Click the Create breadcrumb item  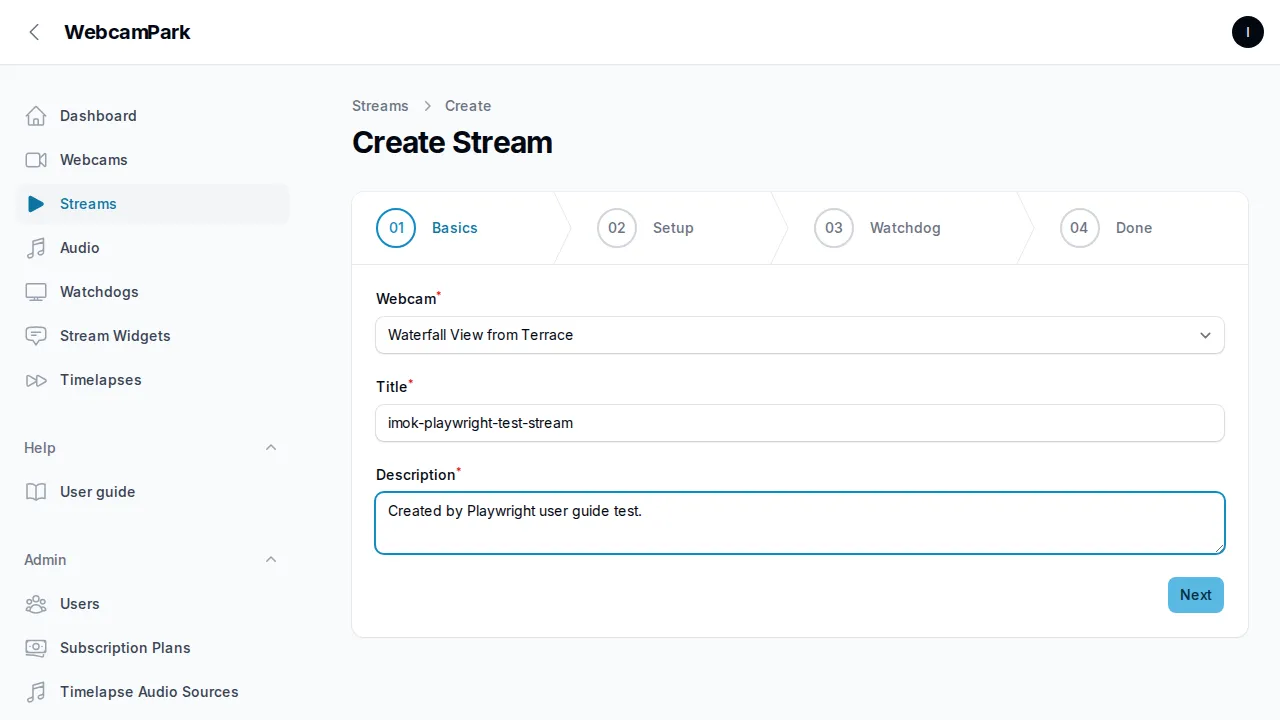(x=468, y=106)
